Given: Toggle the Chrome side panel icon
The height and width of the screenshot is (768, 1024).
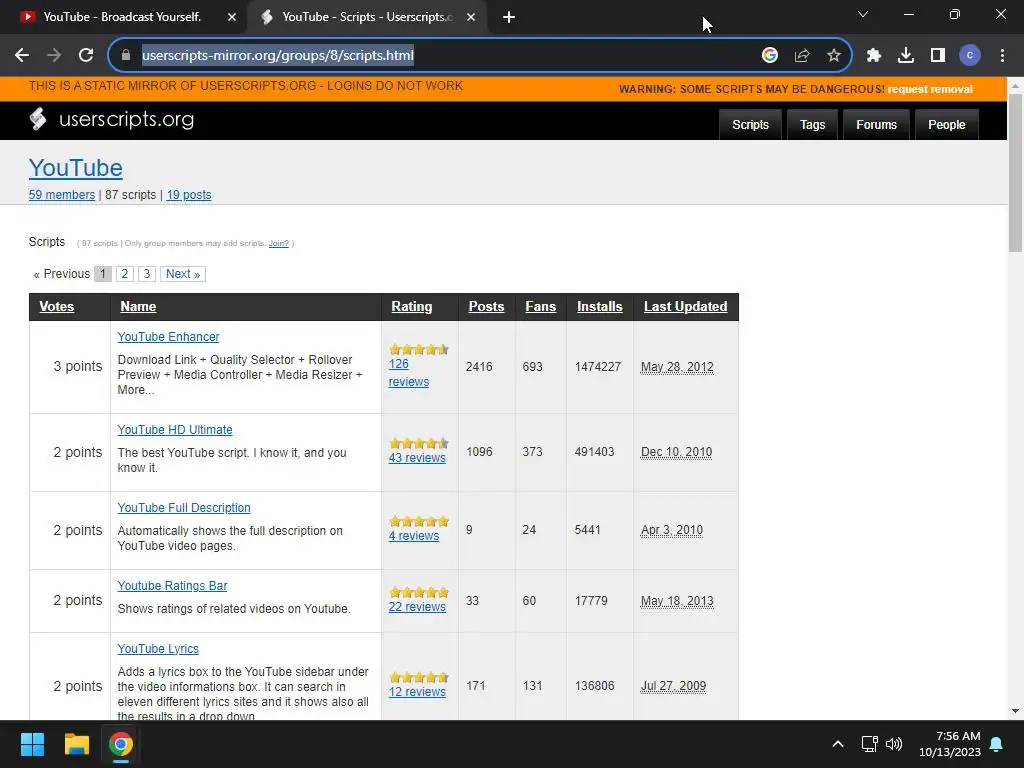Looking at the screenshot, I should pos(938,56).
